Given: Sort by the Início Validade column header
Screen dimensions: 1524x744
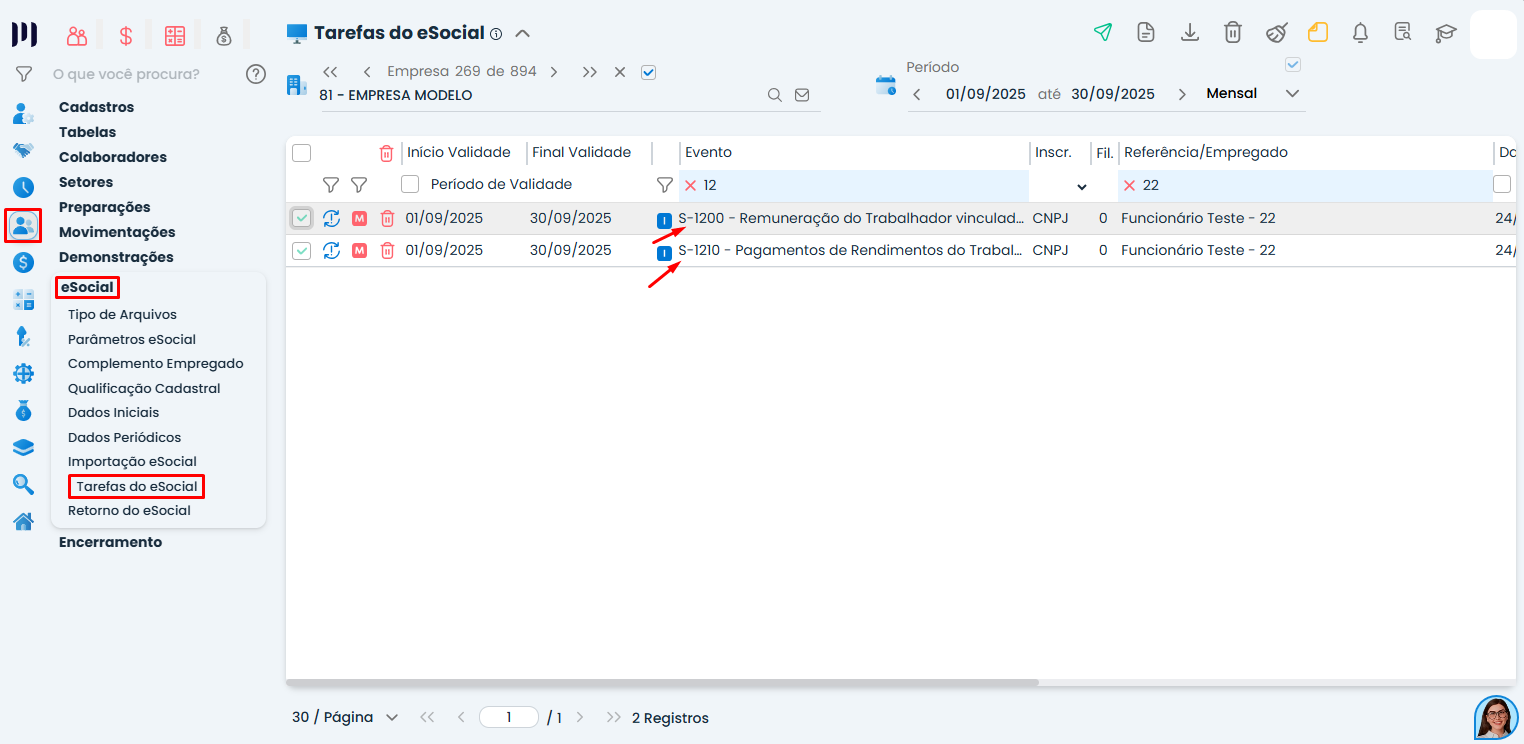Looking at the screenshot, I should 459,152.
